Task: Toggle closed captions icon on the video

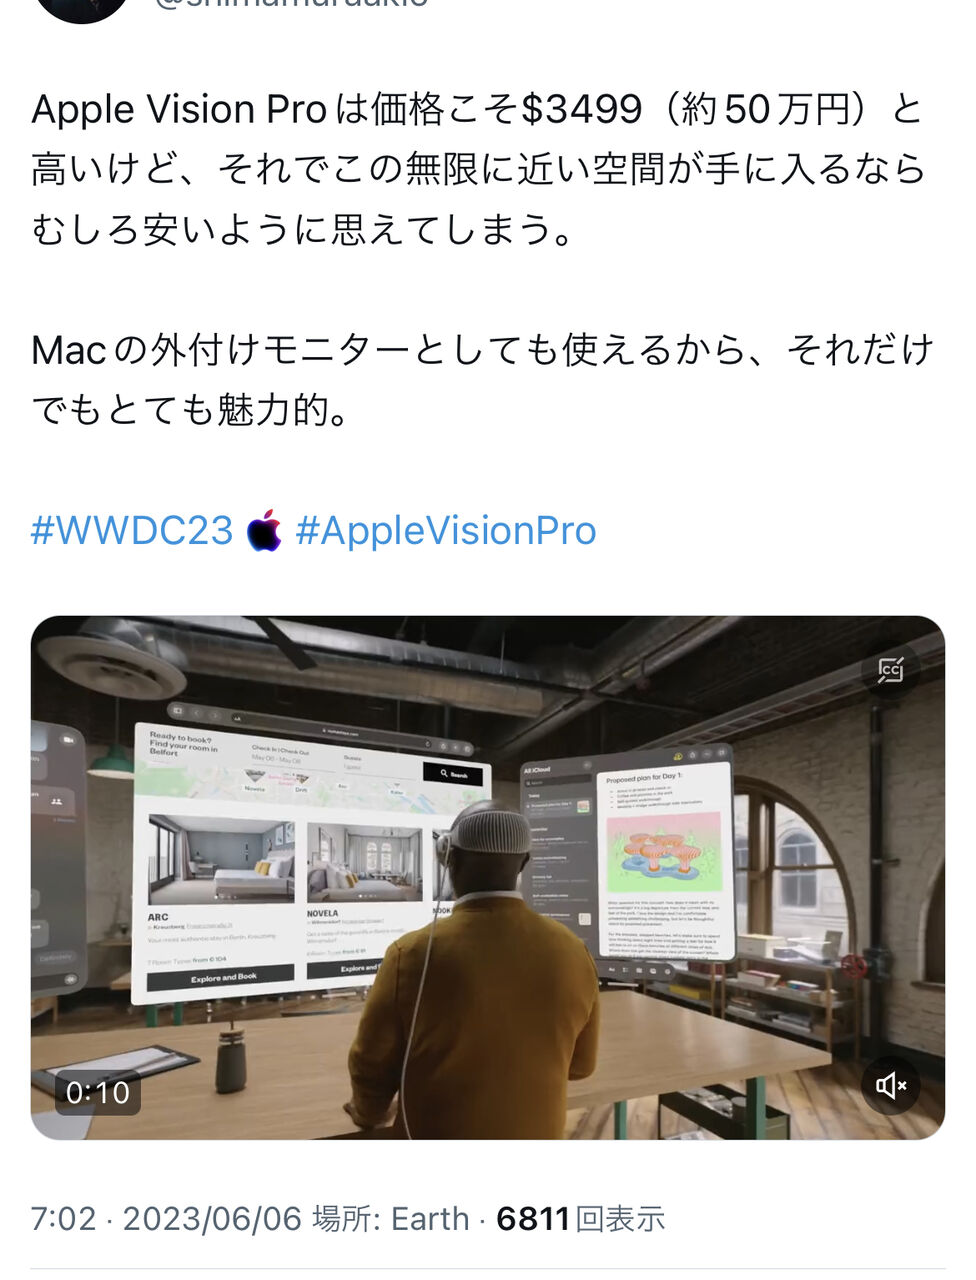Action: click(x=890, y=670)
